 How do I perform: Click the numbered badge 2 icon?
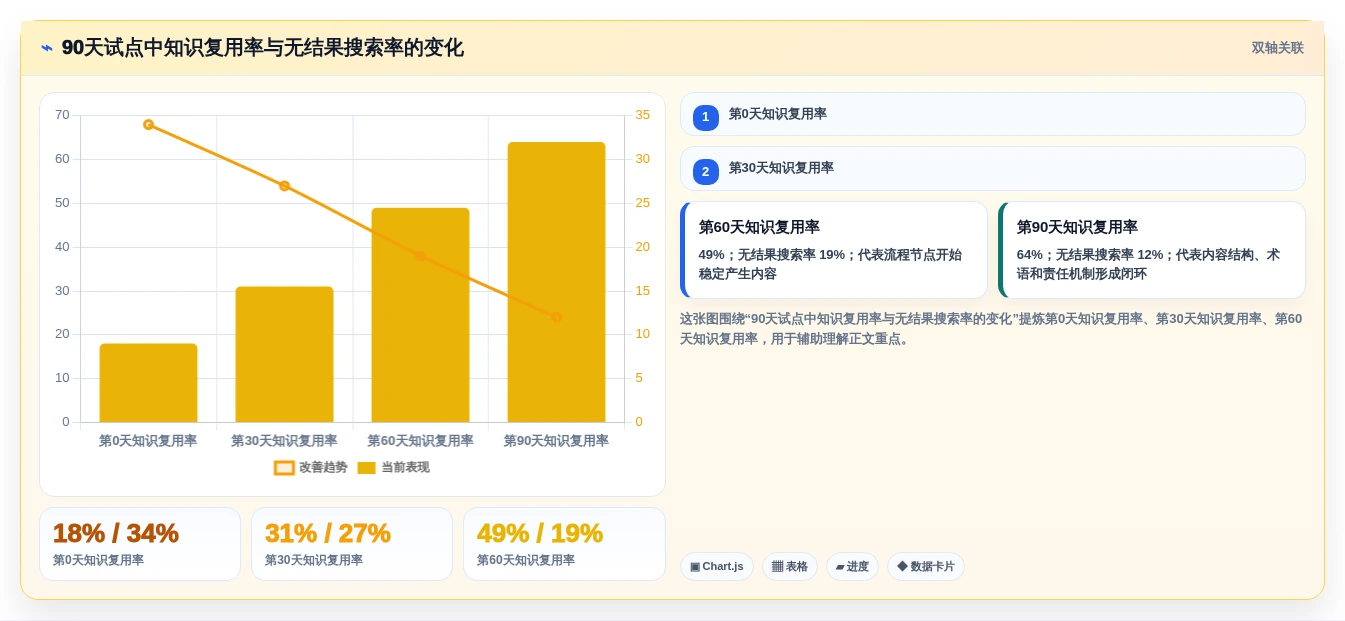tap(706, 171)
